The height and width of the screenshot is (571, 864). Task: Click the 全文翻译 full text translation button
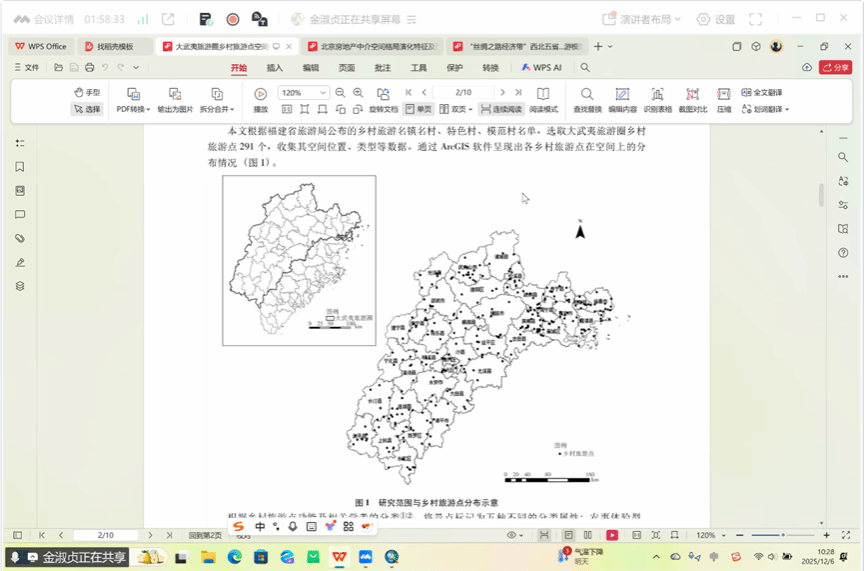pyautogui.click(x=762, y=92)
